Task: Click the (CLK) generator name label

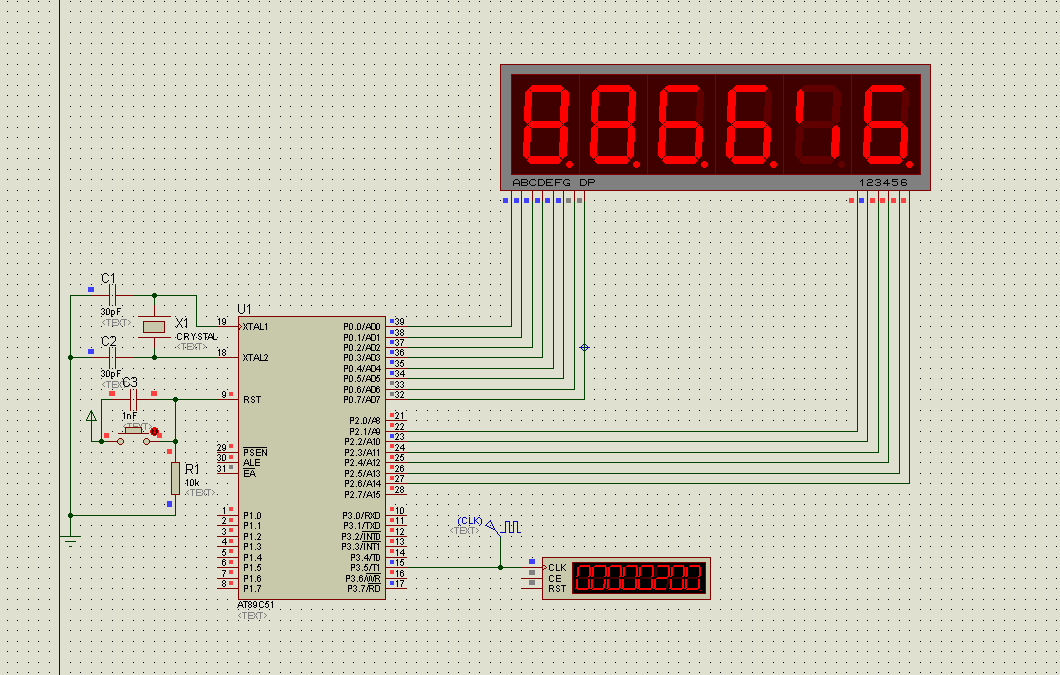Action: pyautogui.click(x=470, y=521)
